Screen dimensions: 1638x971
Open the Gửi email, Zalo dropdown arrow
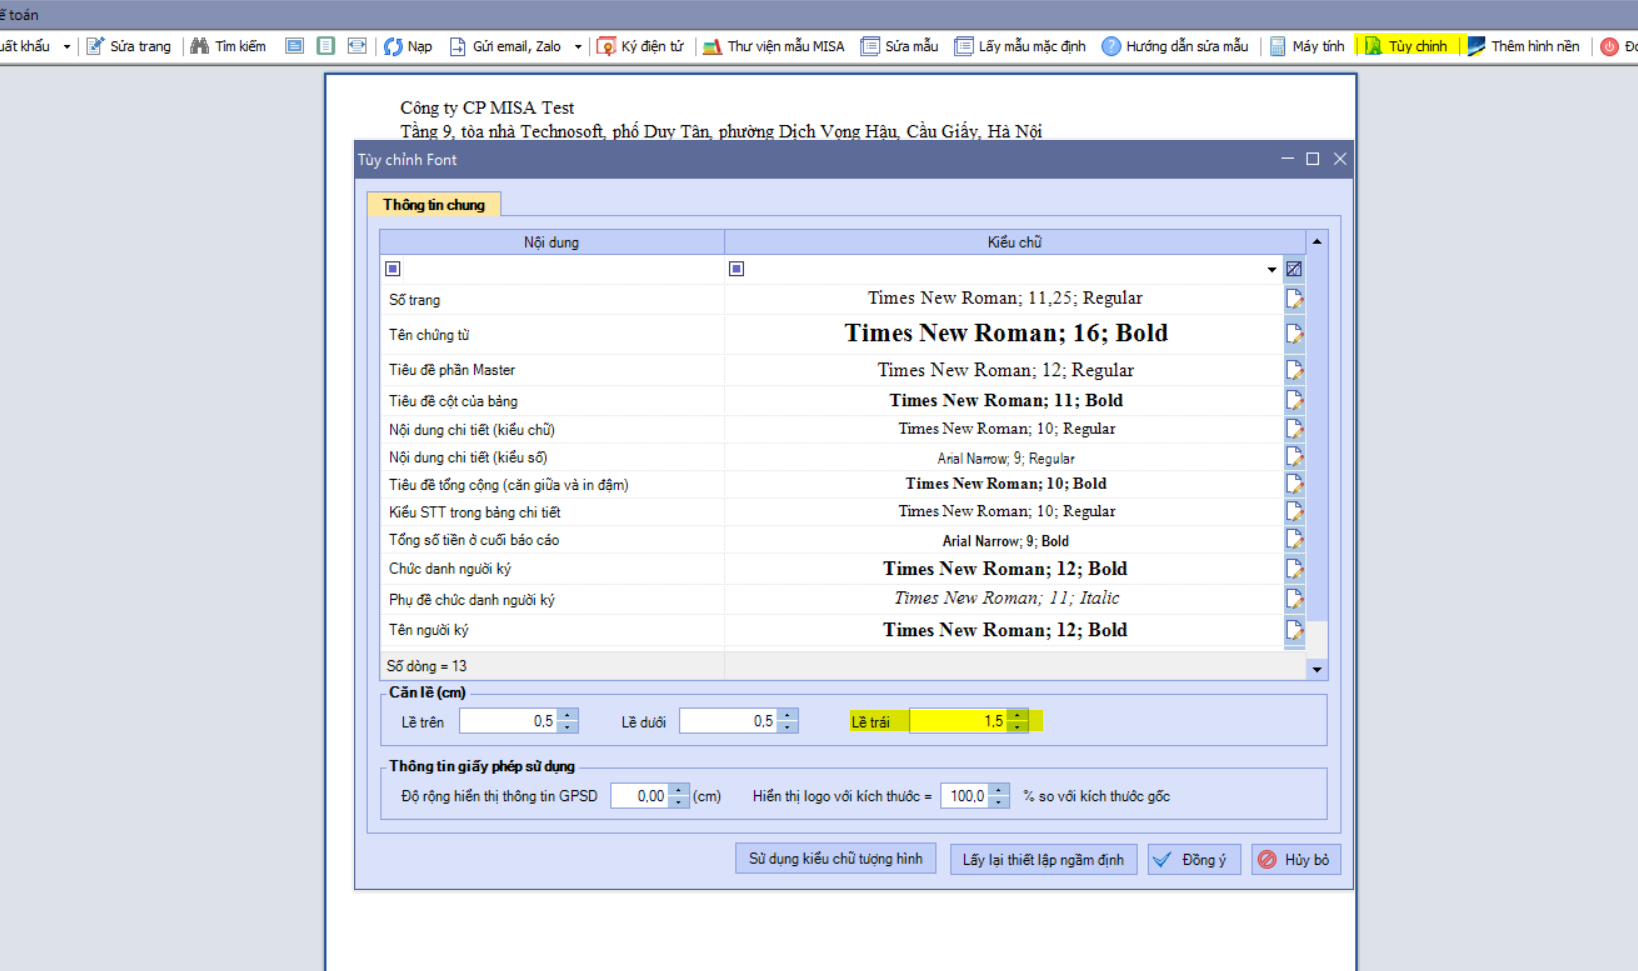pyautogui.click(x=578, y=47)
